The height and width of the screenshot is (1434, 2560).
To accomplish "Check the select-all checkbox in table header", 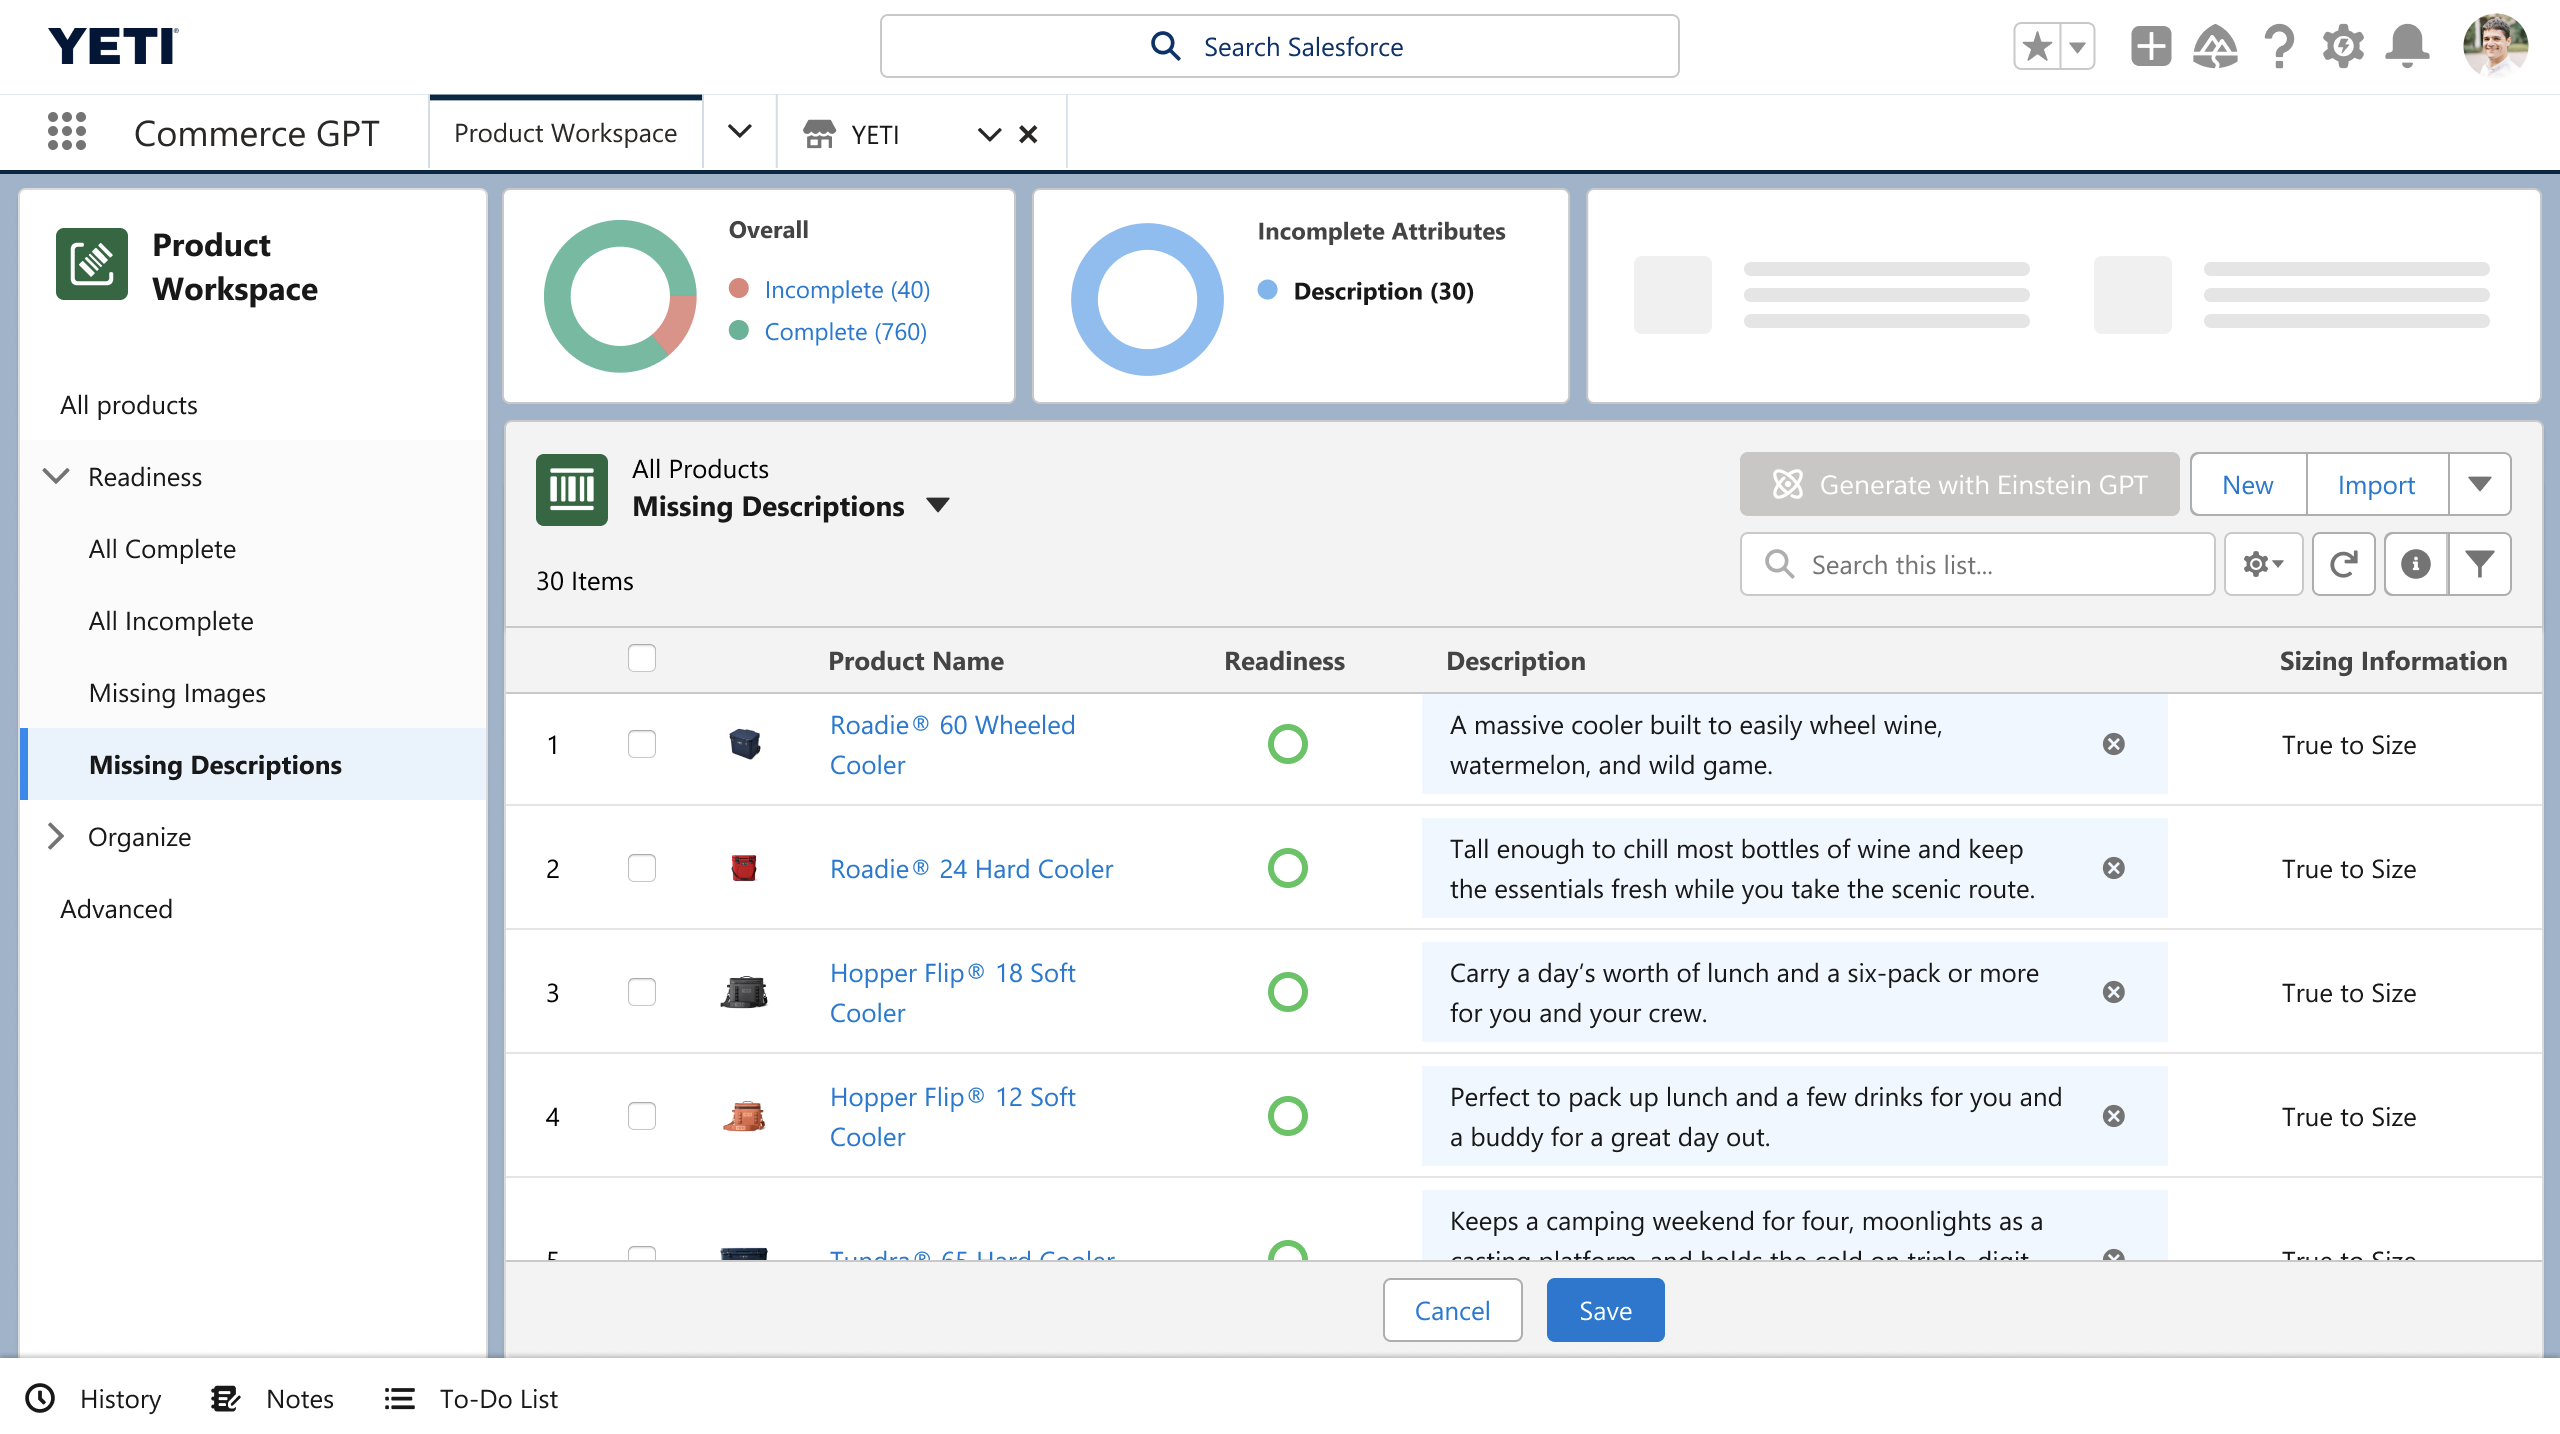I will click(x=642, y=658).
